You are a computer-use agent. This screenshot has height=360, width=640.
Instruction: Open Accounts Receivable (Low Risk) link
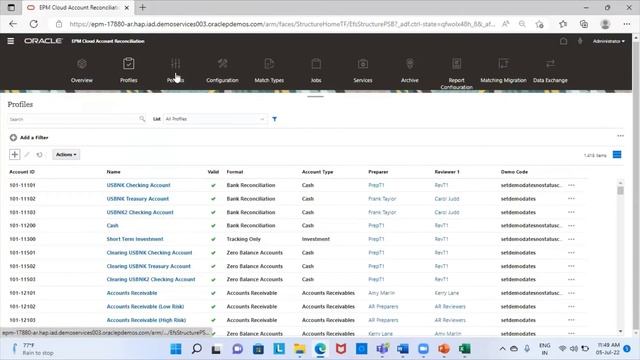[145, 307]
